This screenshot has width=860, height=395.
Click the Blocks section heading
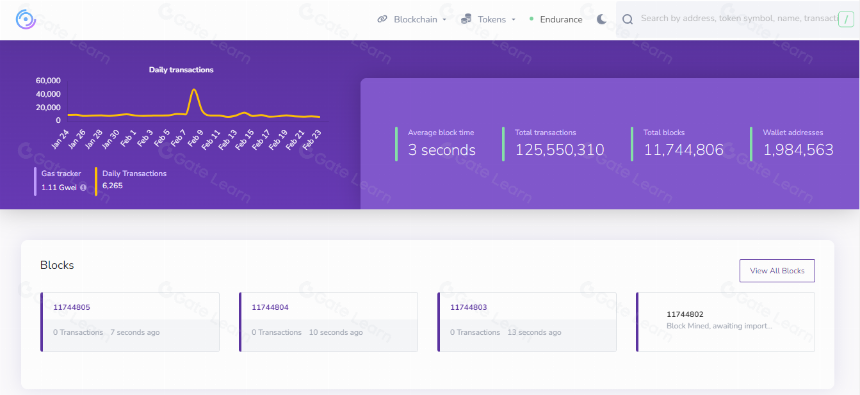57,266
